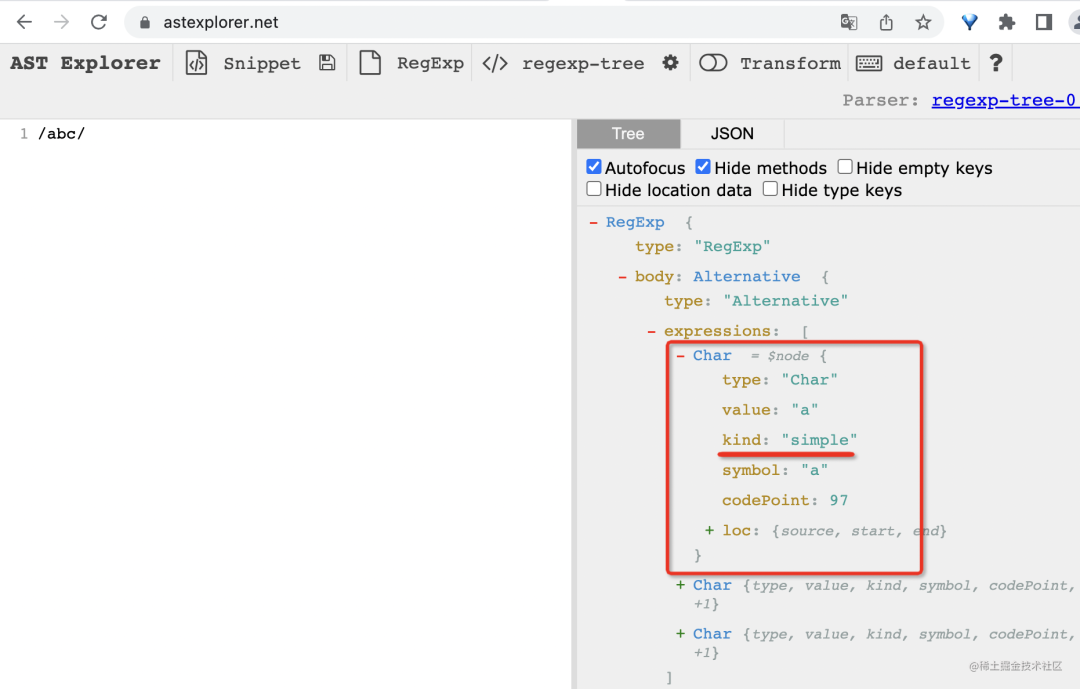
Task: Reload the astexplorer.net page
Action: point(98,22)
